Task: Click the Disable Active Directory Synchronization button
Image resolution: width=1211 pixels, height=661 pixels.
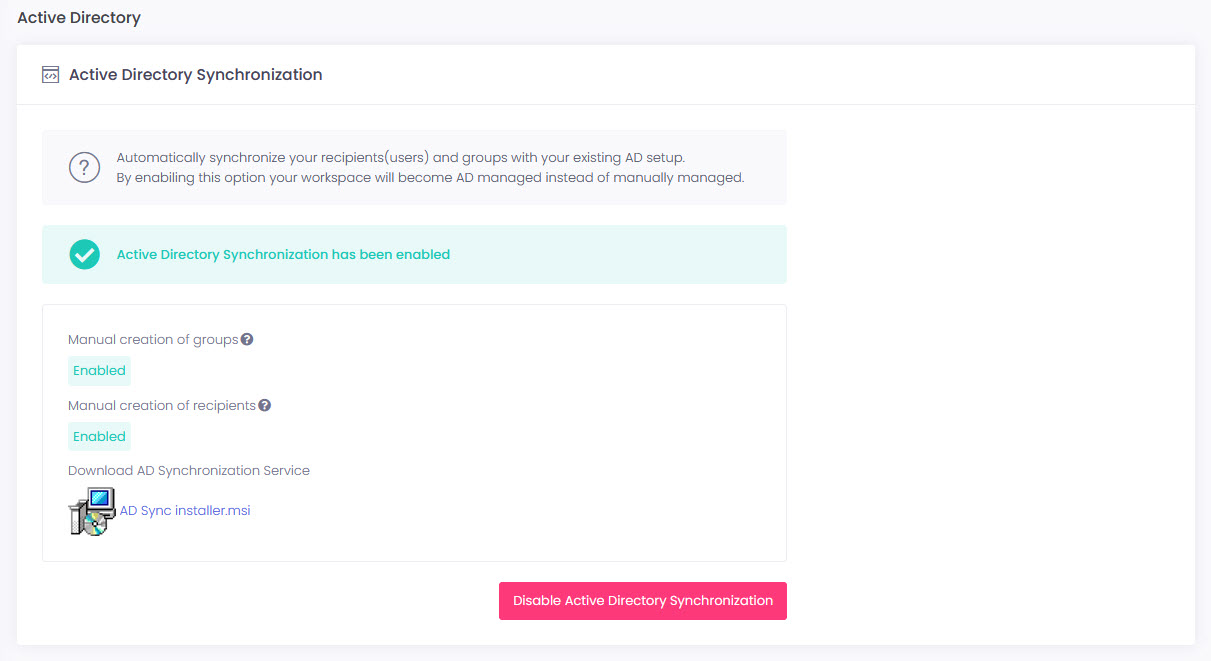Action: pyautogui.click(x=643, y=601)
